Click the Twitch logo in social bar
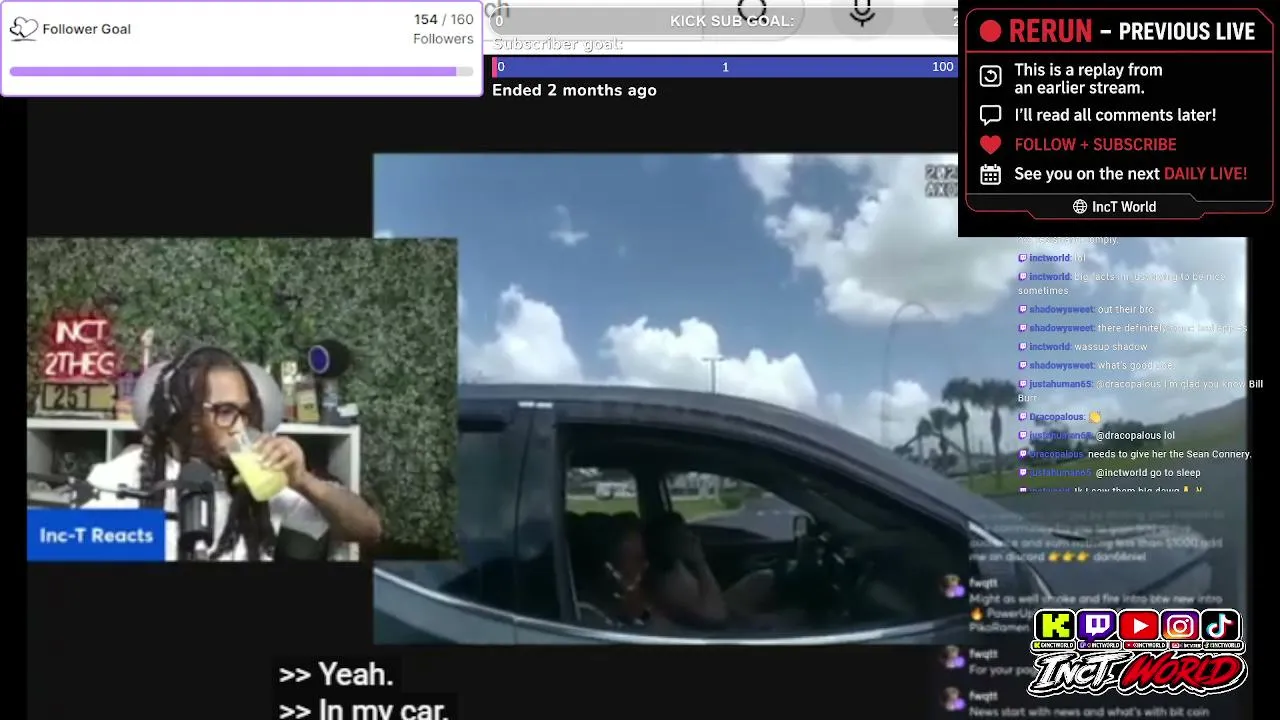This screenshot has width=1280, height=720. click(1097, 627)
